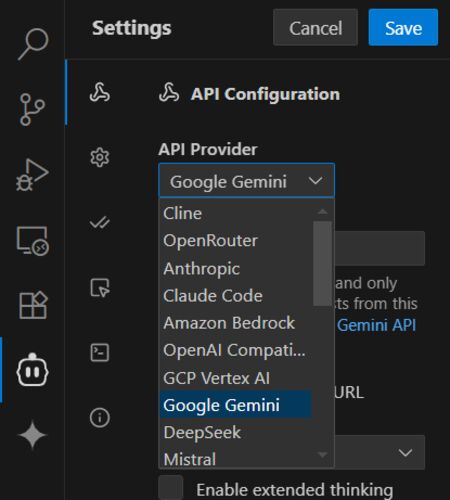Open the Search view in activity bar
Viewport: 450px width, 500px height.
[33, 44]
